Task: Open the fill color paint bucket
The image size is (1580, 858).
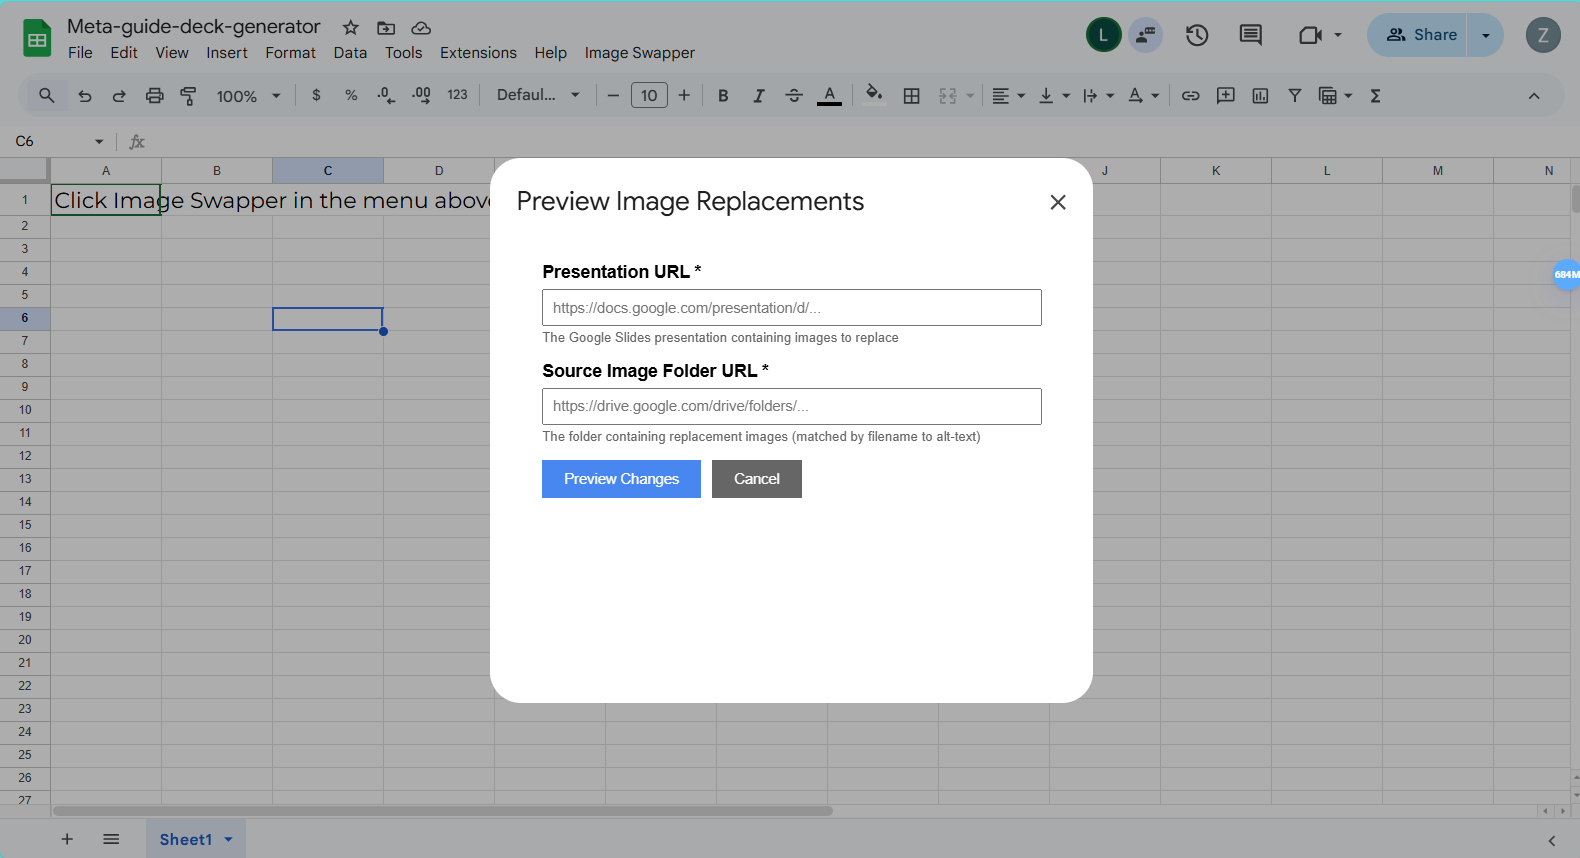Action: point(873,95)
